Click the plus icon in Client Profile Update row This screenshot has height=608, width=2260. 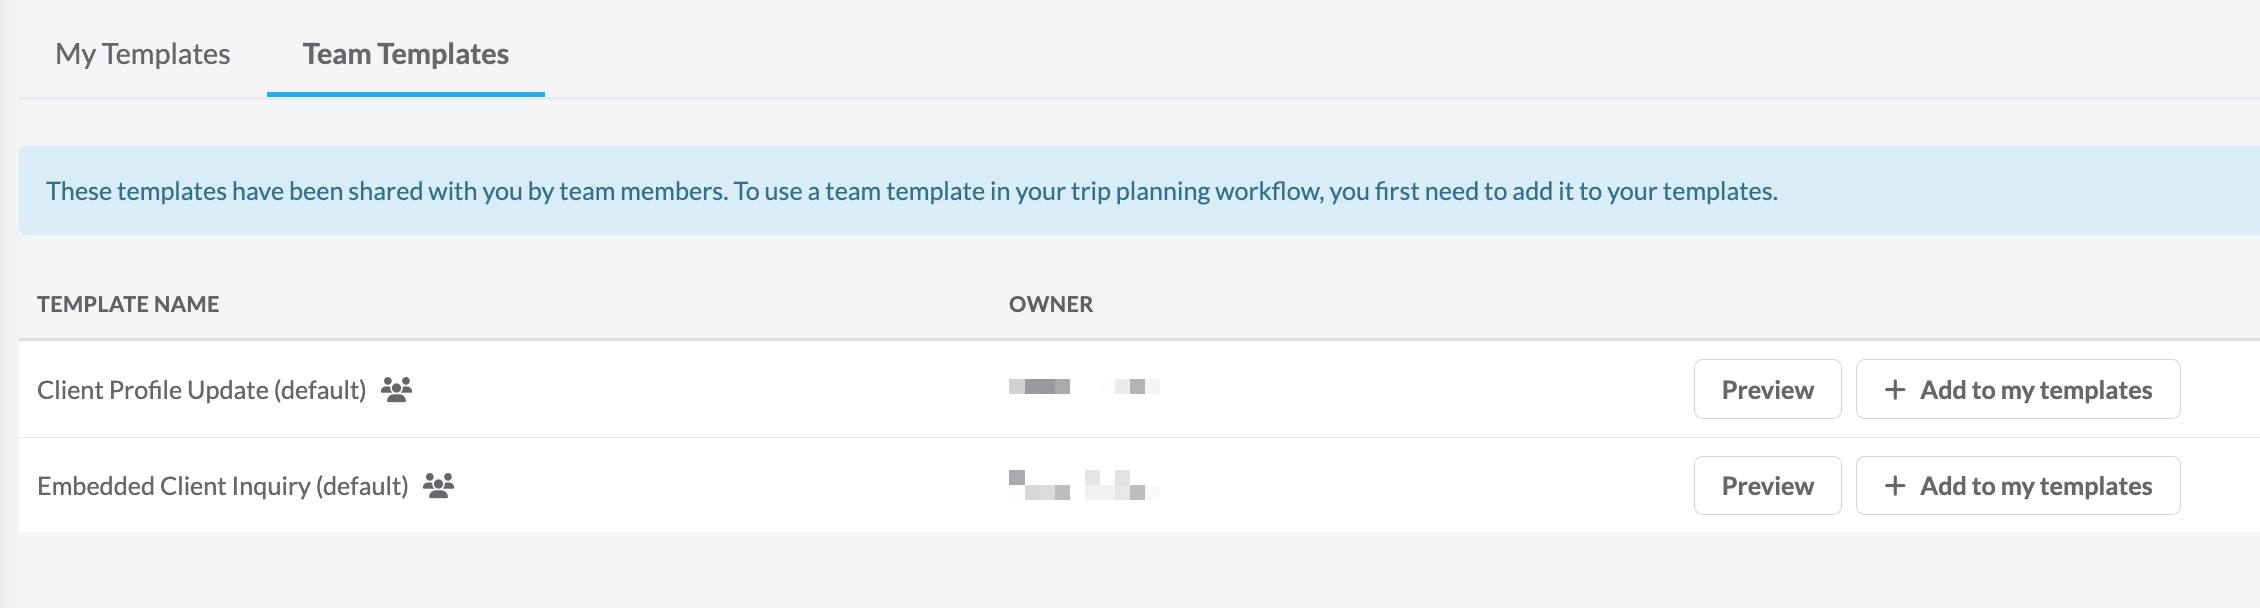[x=1895, y=389]
